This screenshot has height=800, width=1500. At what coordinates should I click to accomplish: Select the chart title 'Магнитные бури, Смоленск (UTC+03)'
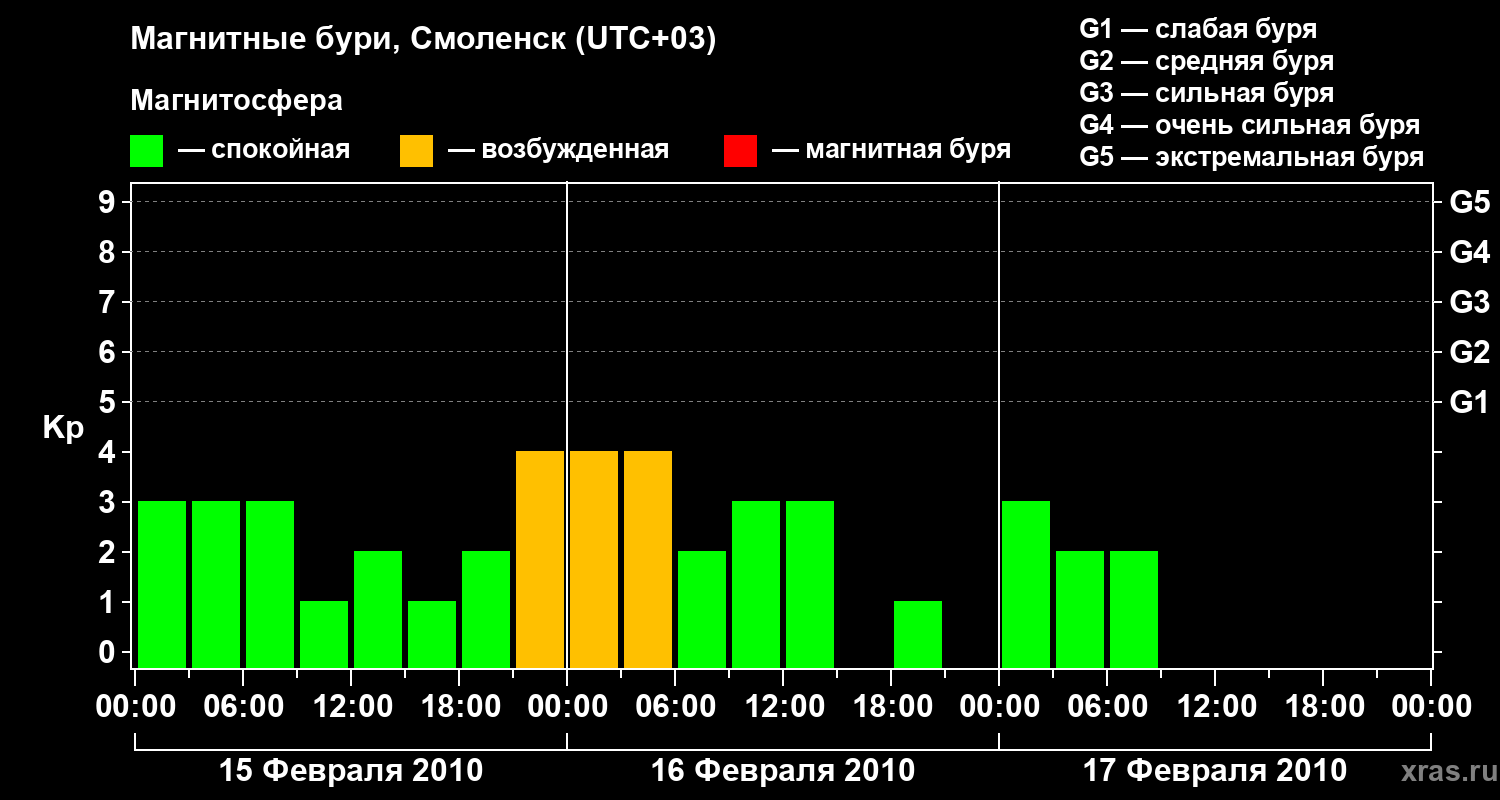click(x=424, y=40)
